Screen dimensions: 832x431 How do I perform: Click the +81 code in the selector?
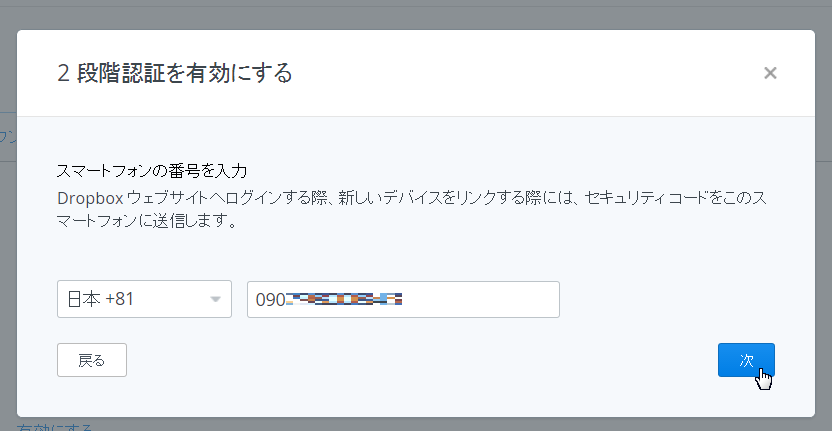(x=119, y=299)
